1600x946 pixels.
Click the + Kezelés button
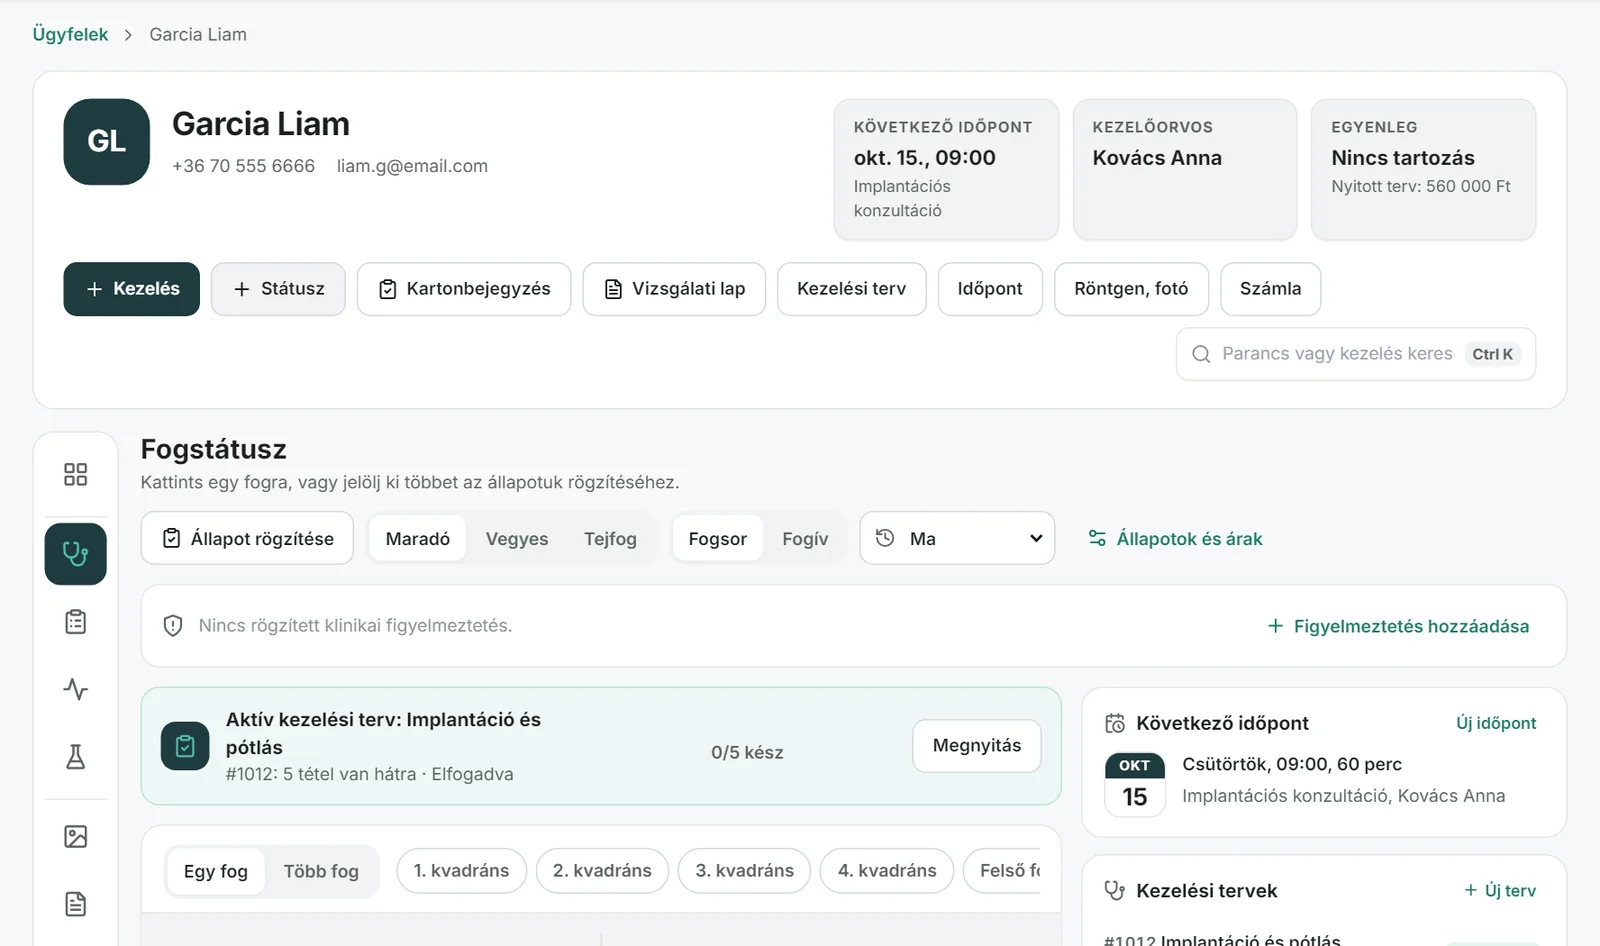coord(132,289)
